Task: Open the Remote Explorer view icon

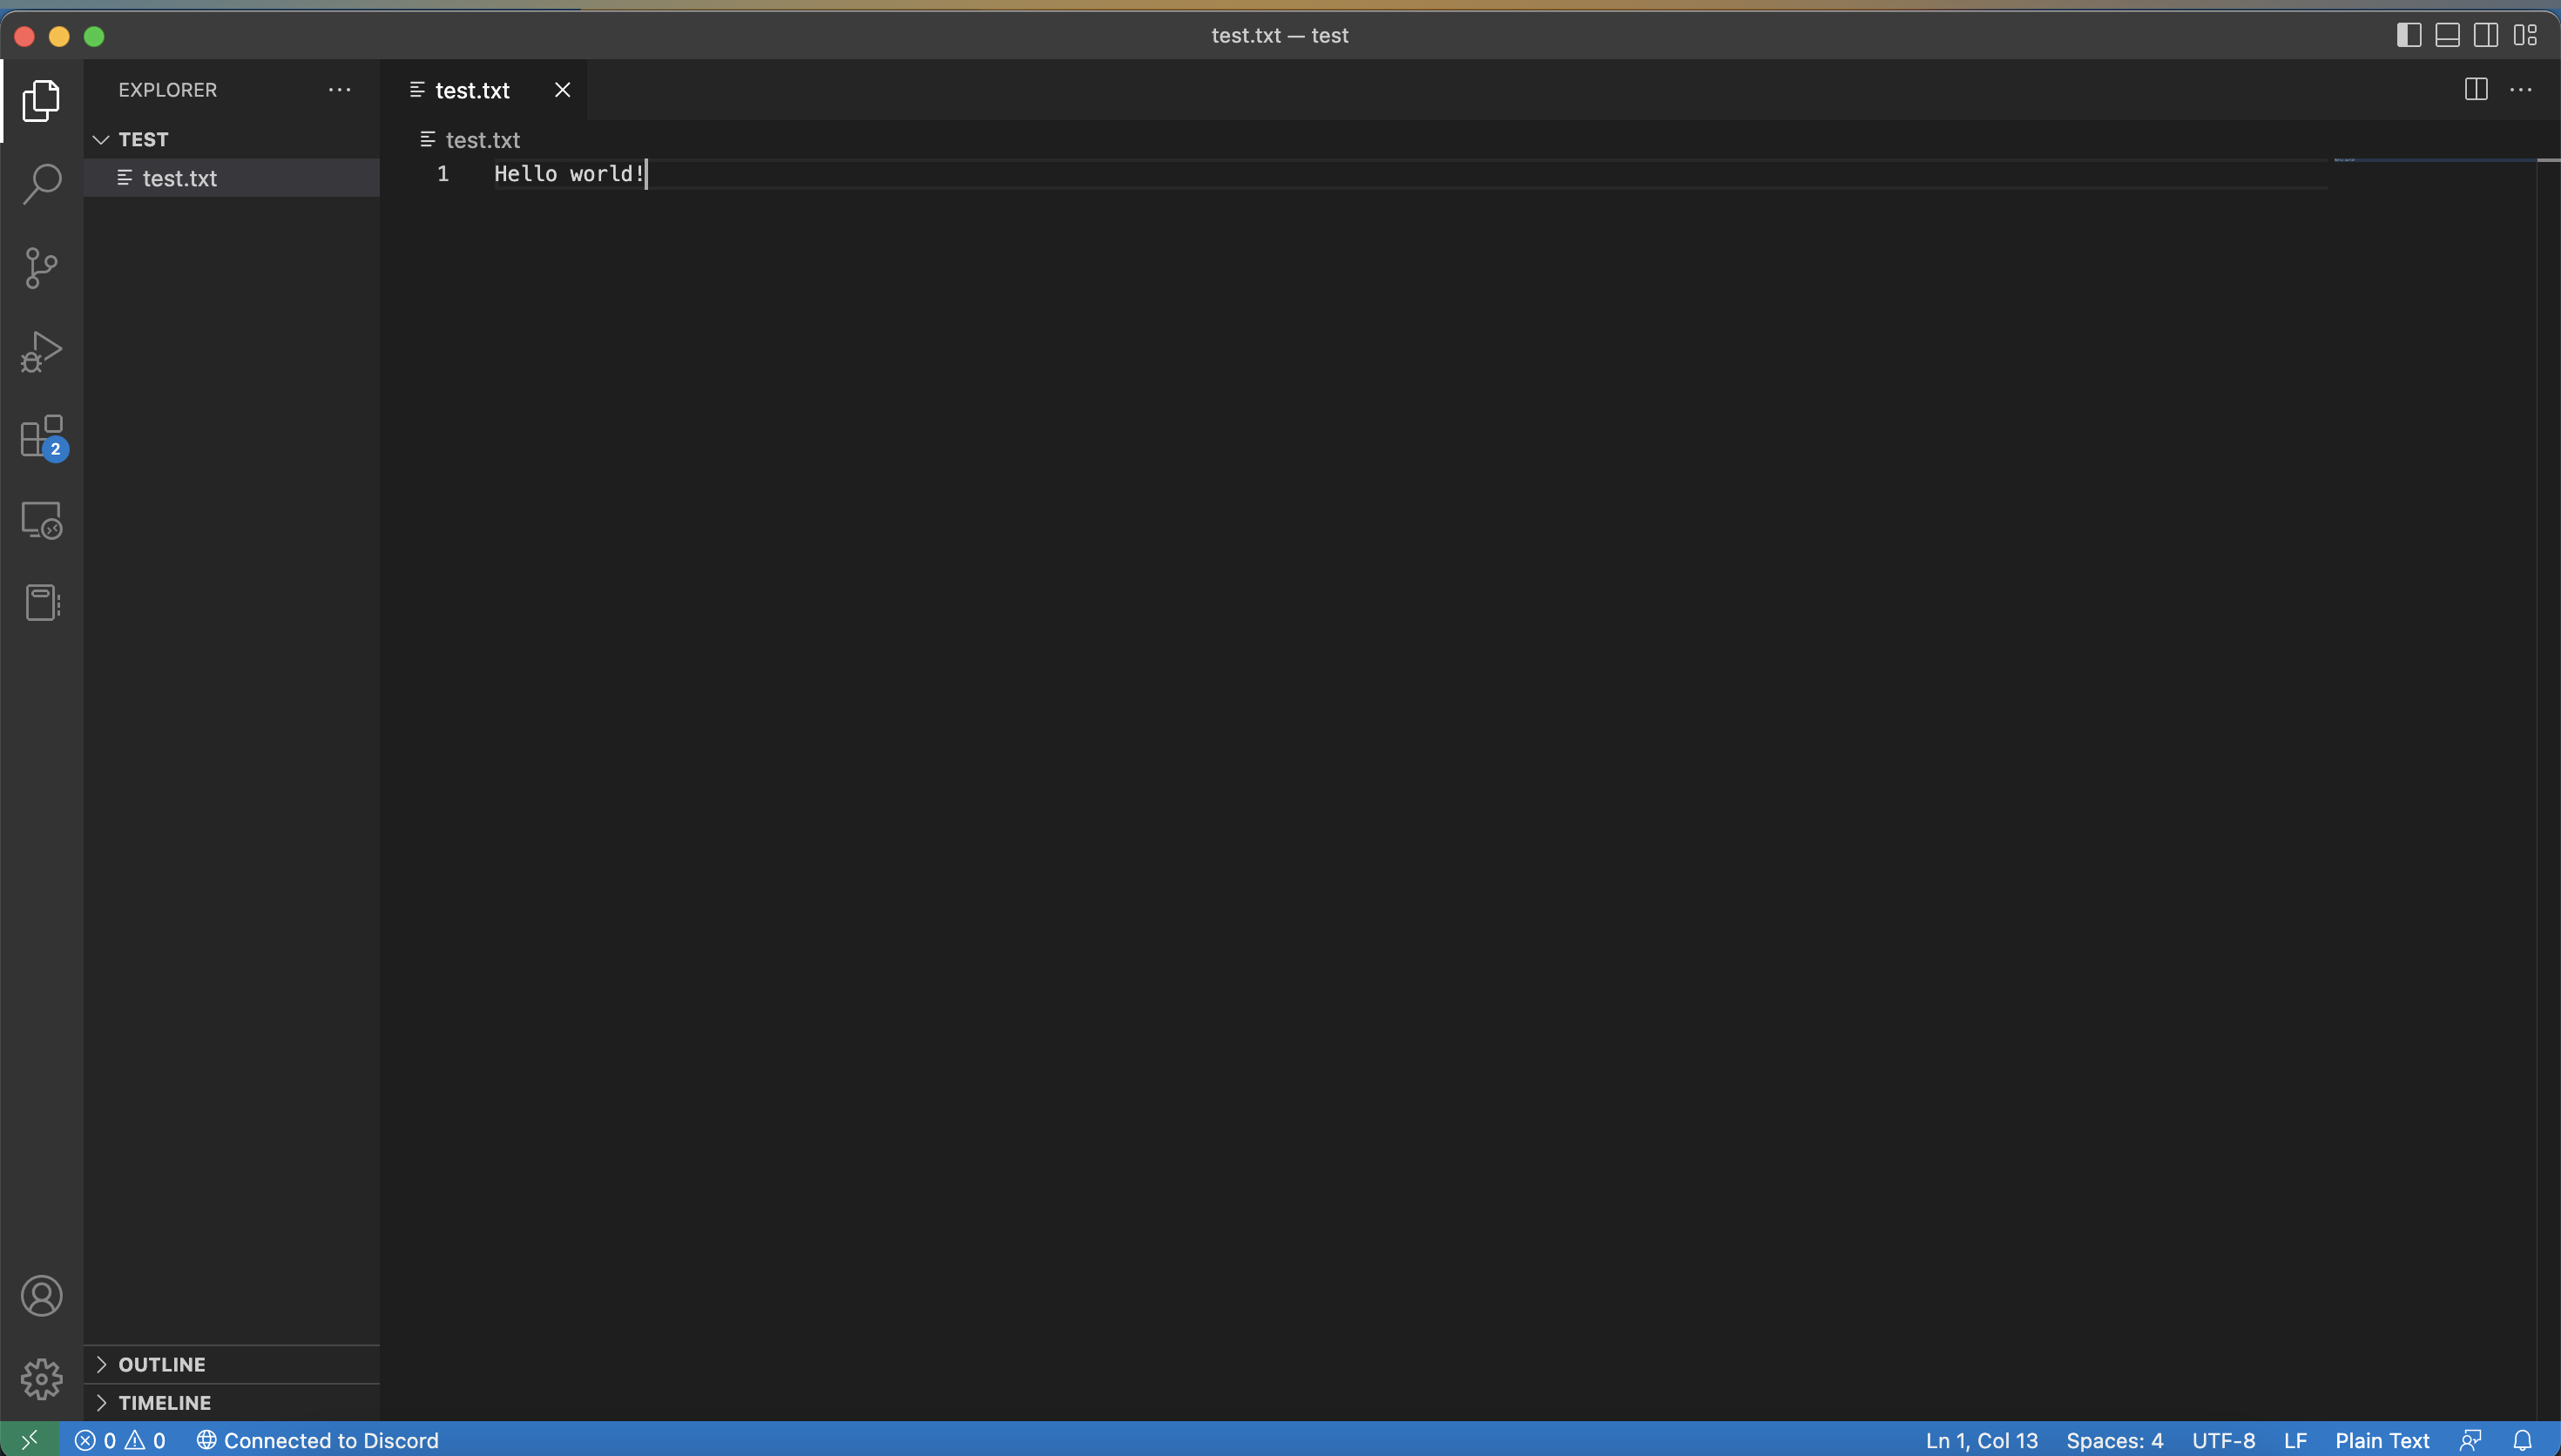Action: click(x=41, y=520)
